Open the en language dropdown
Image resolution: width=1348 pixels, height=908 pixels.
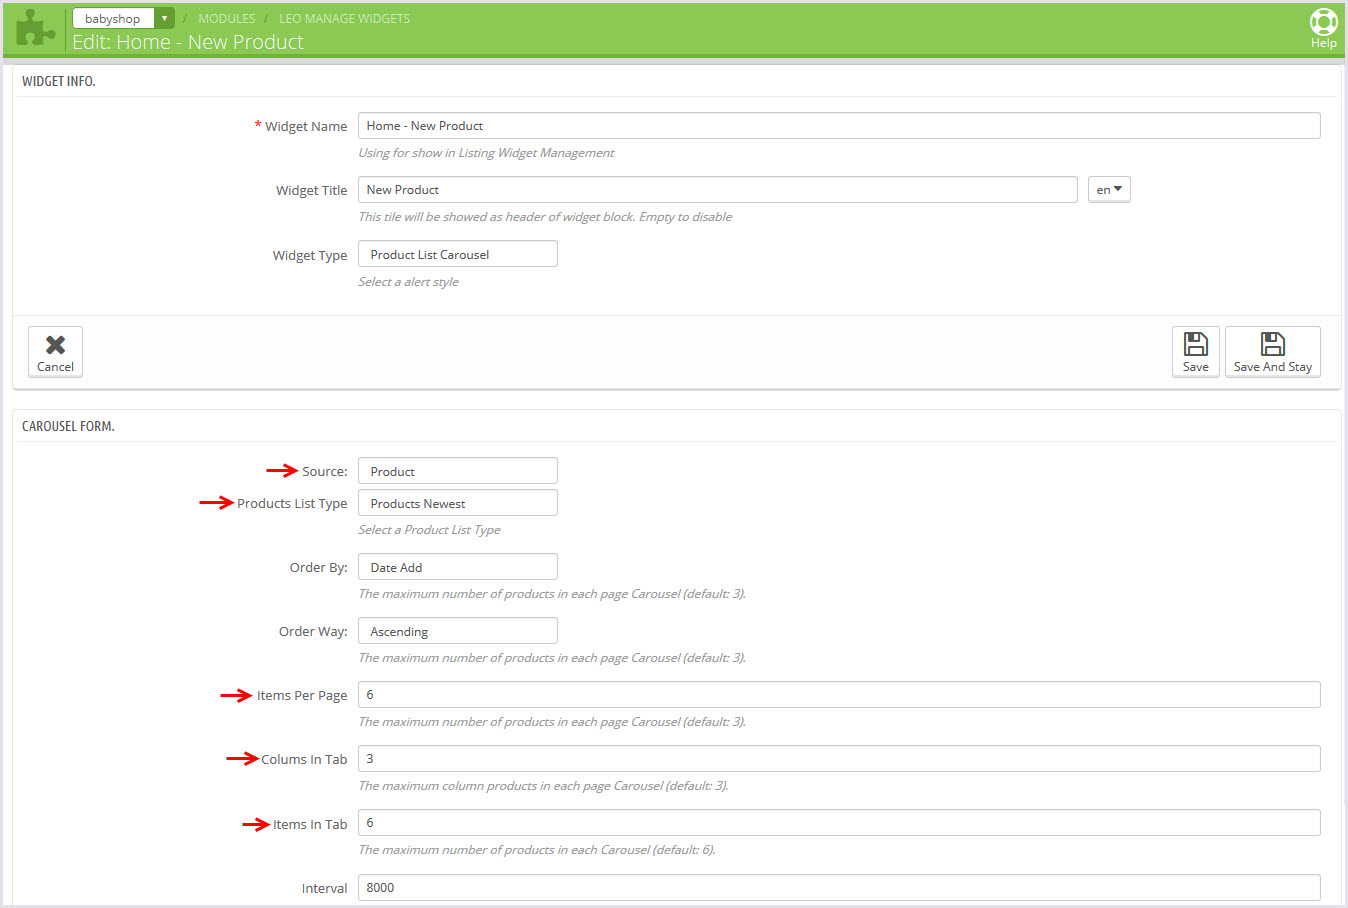(1109, 190)
